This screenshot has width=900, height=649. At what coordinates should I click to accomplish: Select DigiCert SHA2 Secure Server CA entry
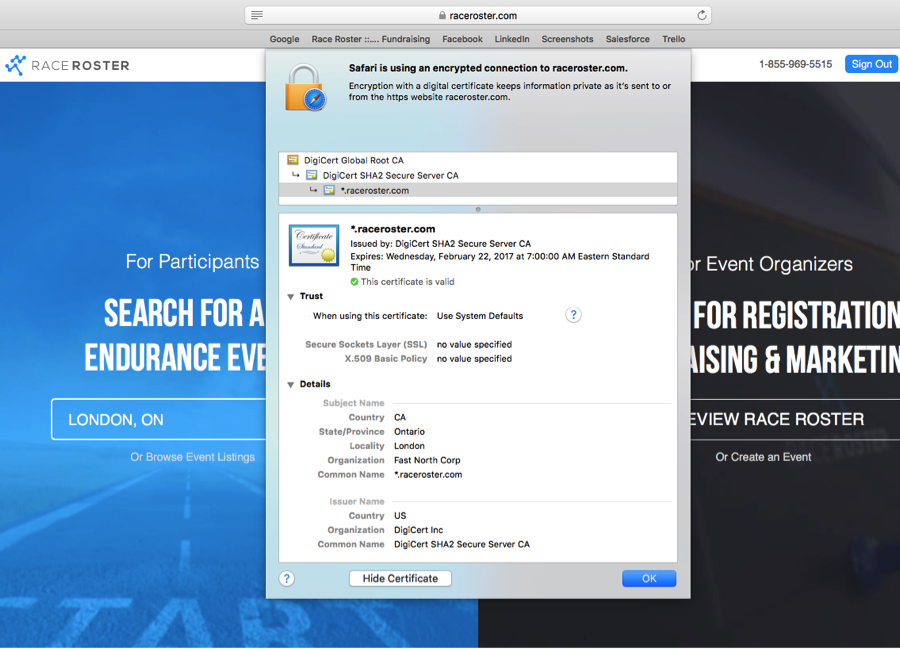(x=390, y=175)
